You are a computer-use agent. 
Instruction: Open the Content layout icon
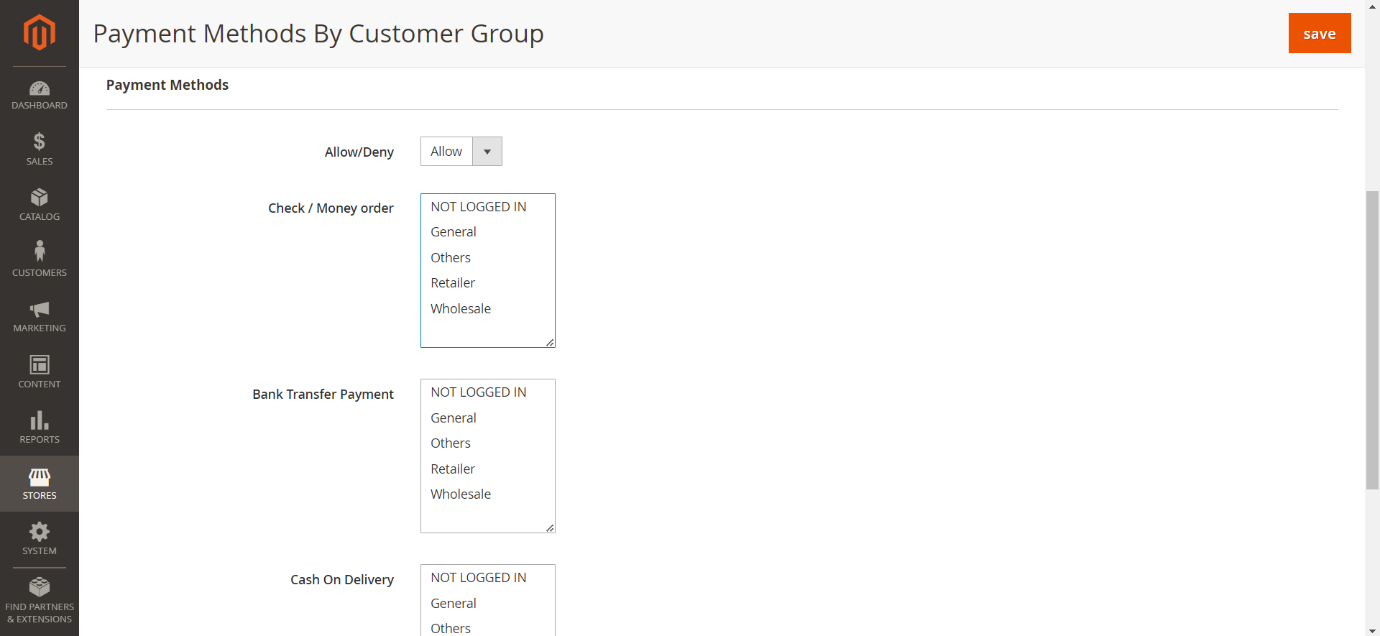pyautogui.click(x=39, y=365)
